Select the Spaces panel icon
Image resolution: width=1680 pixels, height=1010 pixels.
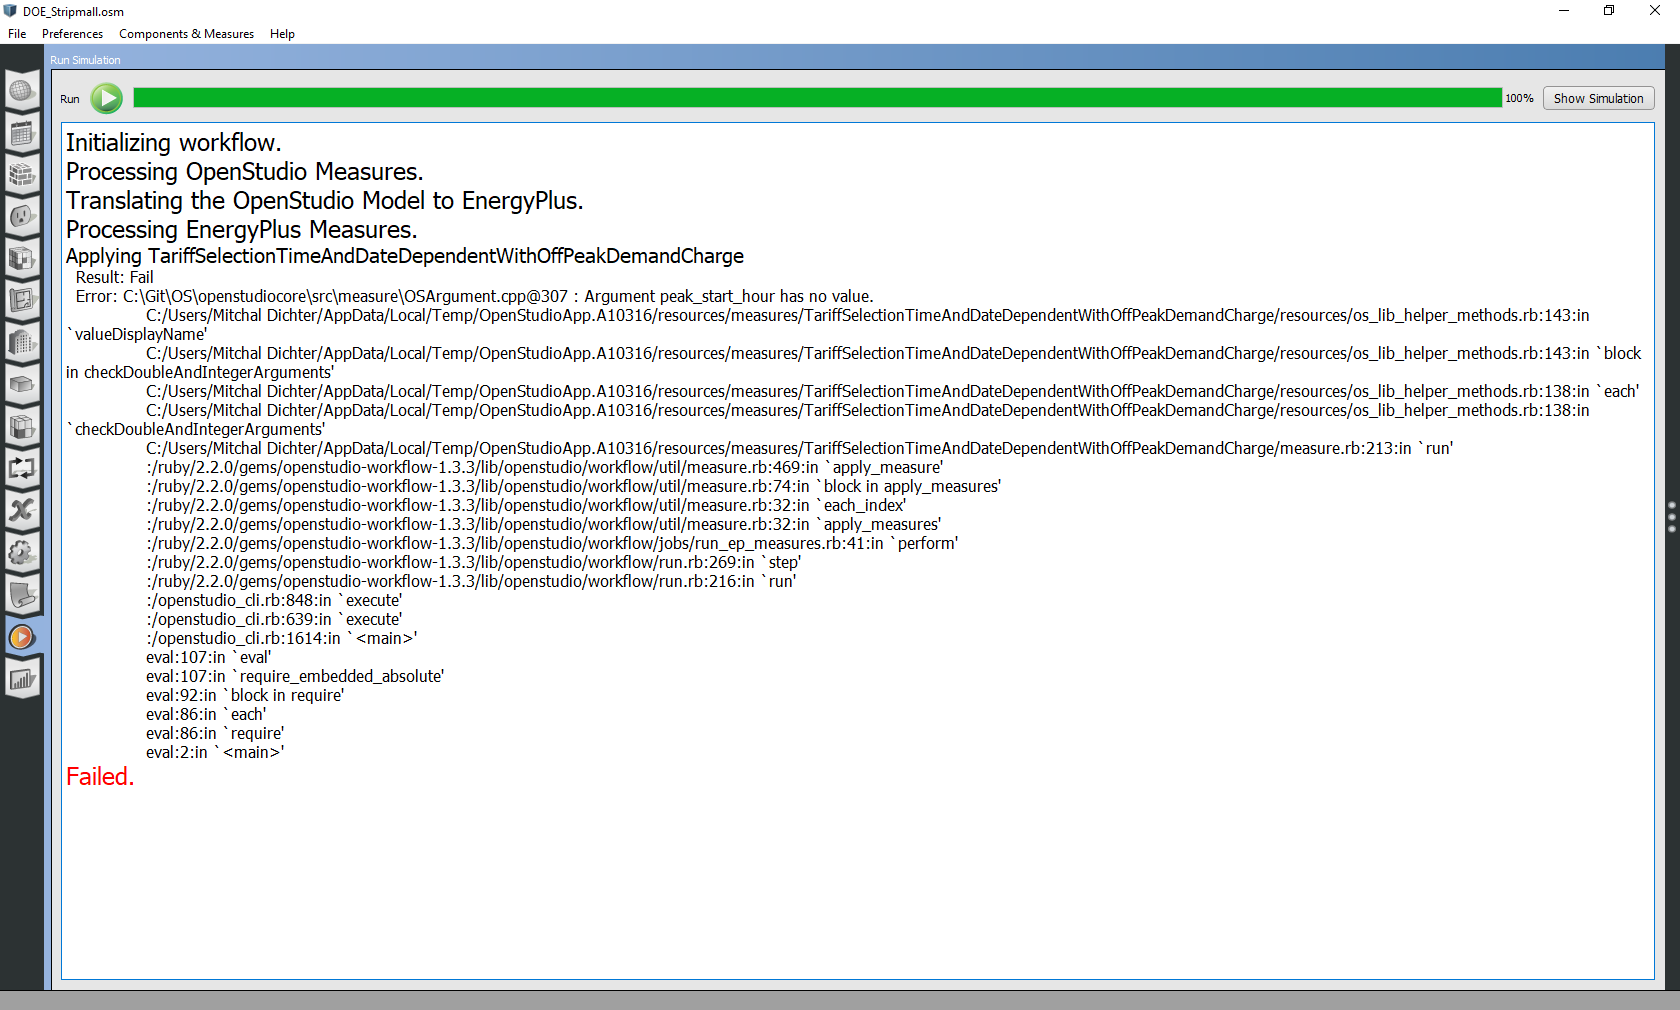pyautogui.click(x=22, y=385)
